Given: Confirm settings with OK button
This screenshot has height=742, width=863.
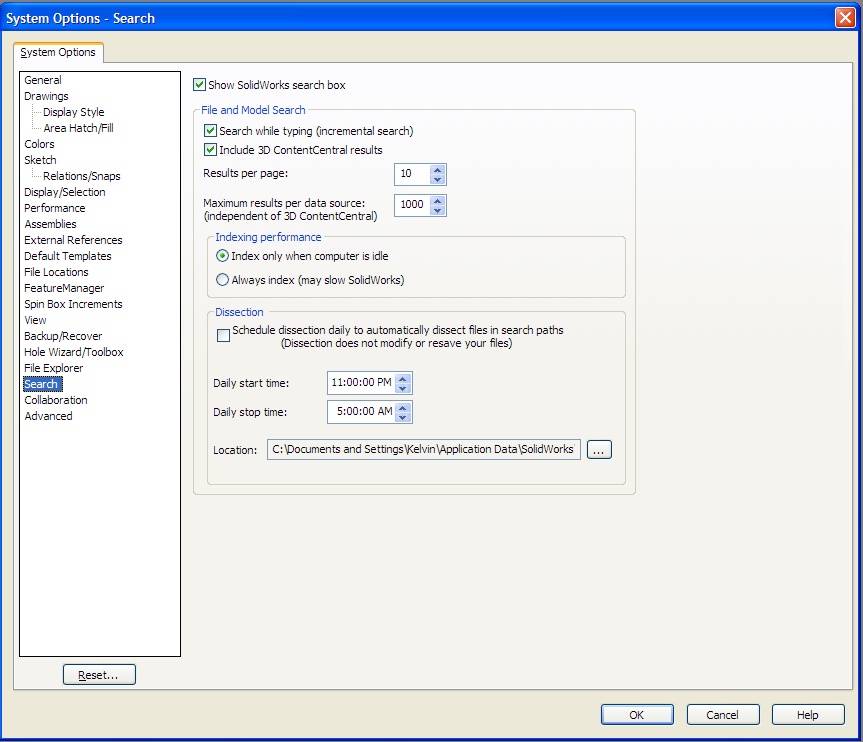Looking at the screenshot, I should coord(637,714).
